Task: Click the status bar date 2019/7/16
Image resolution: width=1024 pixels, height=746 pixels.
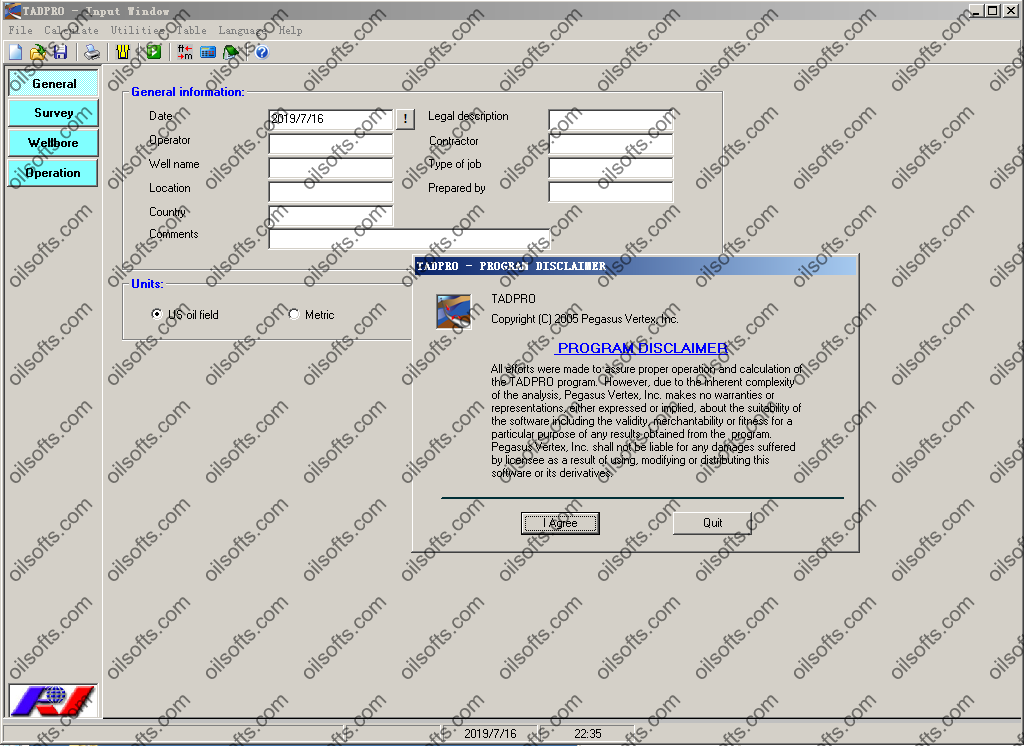Action: [490, 734]
